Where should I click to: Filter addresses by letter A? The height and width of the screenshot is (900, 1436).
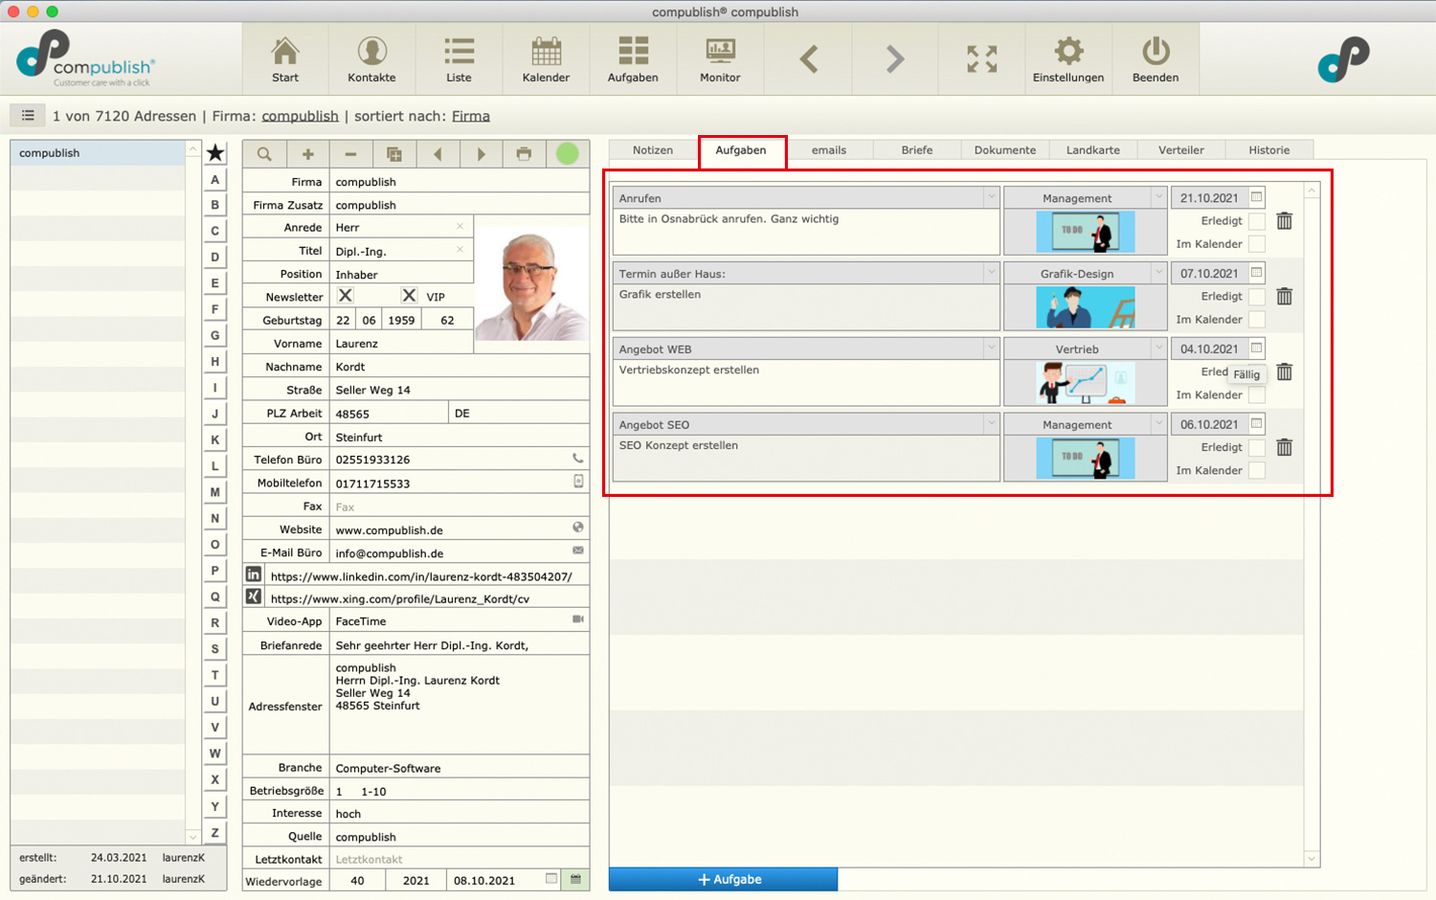click(x=215, y=179)
